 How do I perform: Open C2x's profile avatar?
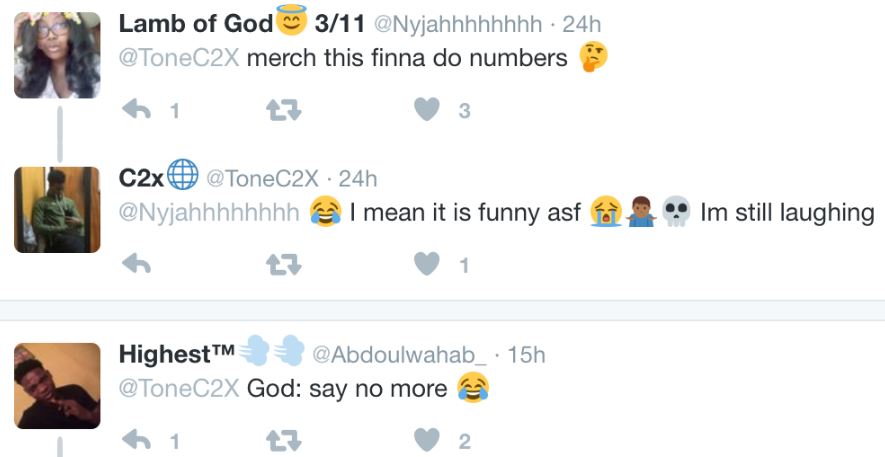pyautogui.click(x=57, y=209)
